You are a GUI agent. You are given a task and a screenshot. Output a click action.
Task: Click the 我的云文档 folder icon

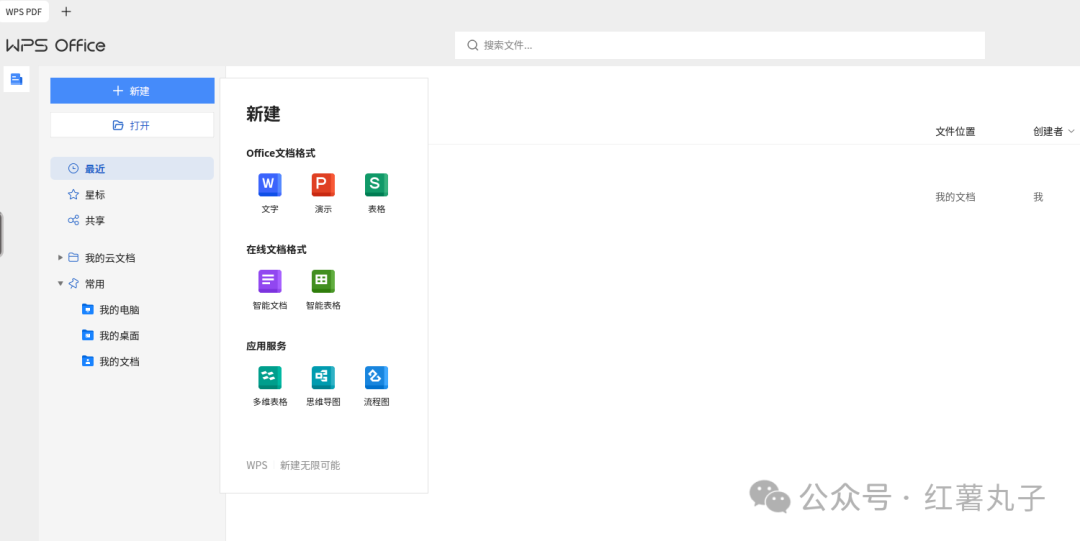pyautogui.click(x=73, y=257)
